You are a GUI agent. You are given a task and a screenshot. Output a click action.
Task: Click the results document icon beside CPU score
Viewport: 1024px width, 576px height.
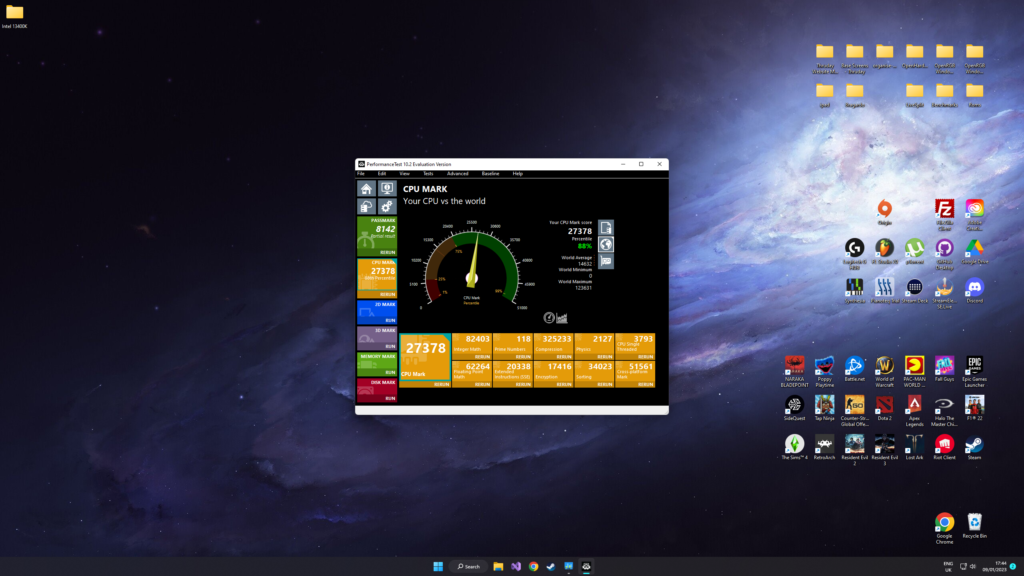(x=606, y=227)
